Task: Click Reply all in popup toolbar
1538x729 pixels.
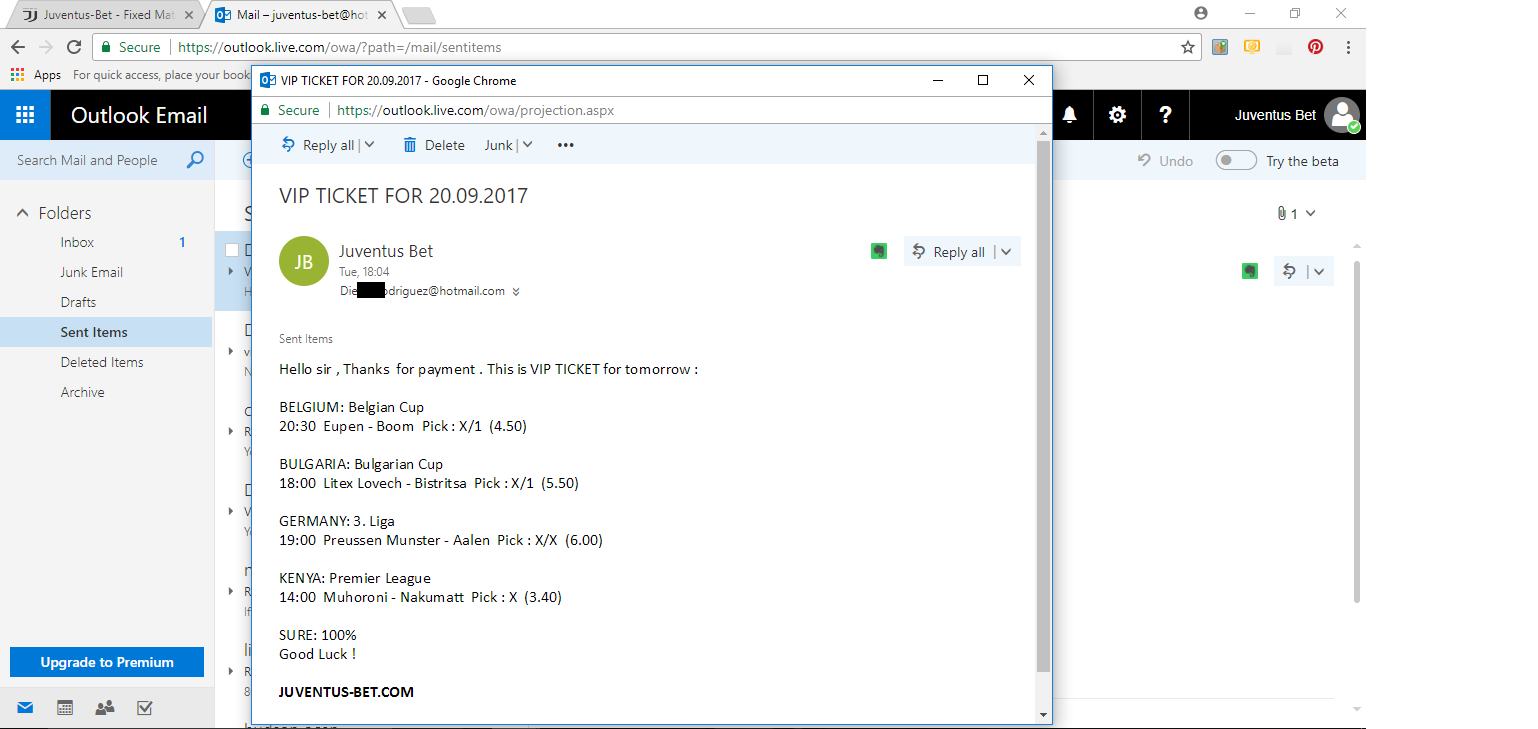Action: (318, 145)
